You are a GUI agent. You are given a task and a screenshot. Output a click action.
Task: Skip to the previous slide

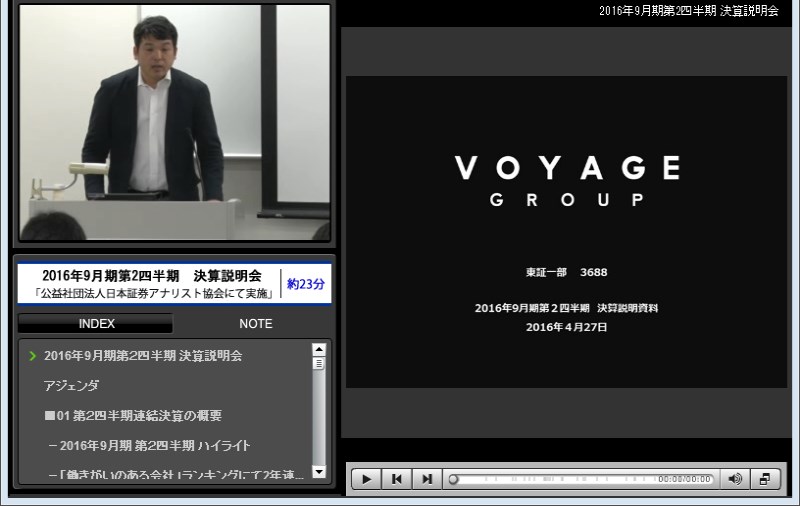pyautogui.click(x=396, y=479)
